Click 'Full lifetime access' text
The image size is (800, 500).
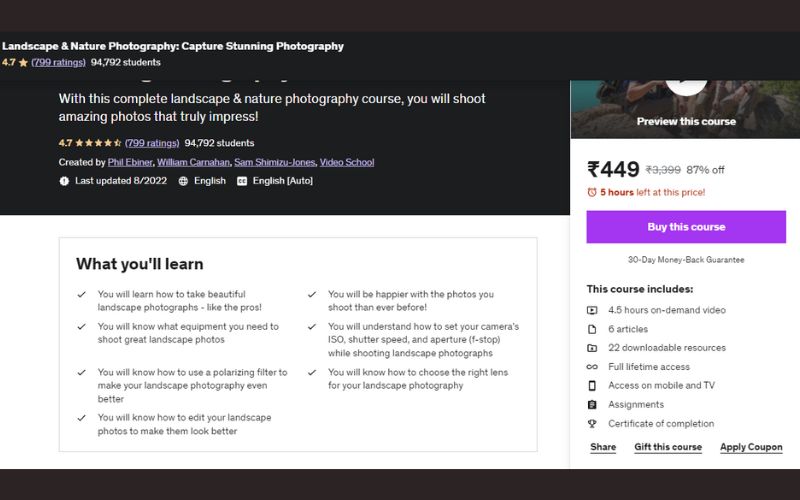click(648, 367)
